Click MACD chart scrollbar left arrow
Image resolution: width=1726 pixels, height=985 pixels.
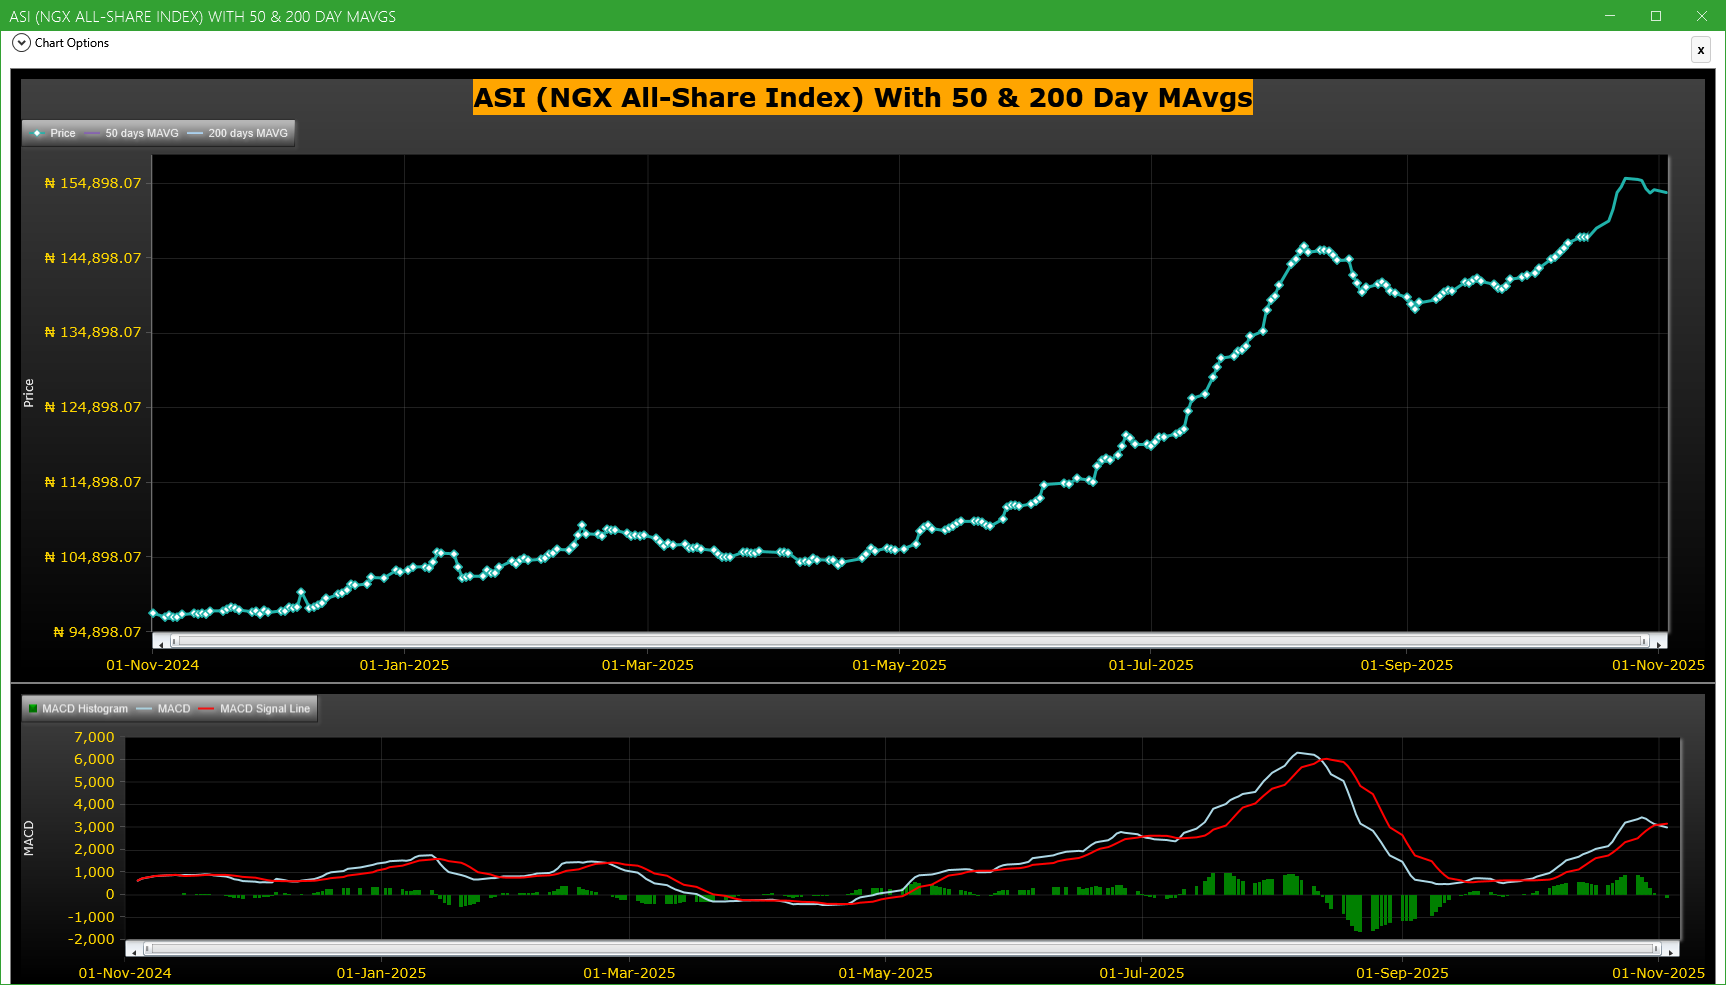tap(134, 949)
